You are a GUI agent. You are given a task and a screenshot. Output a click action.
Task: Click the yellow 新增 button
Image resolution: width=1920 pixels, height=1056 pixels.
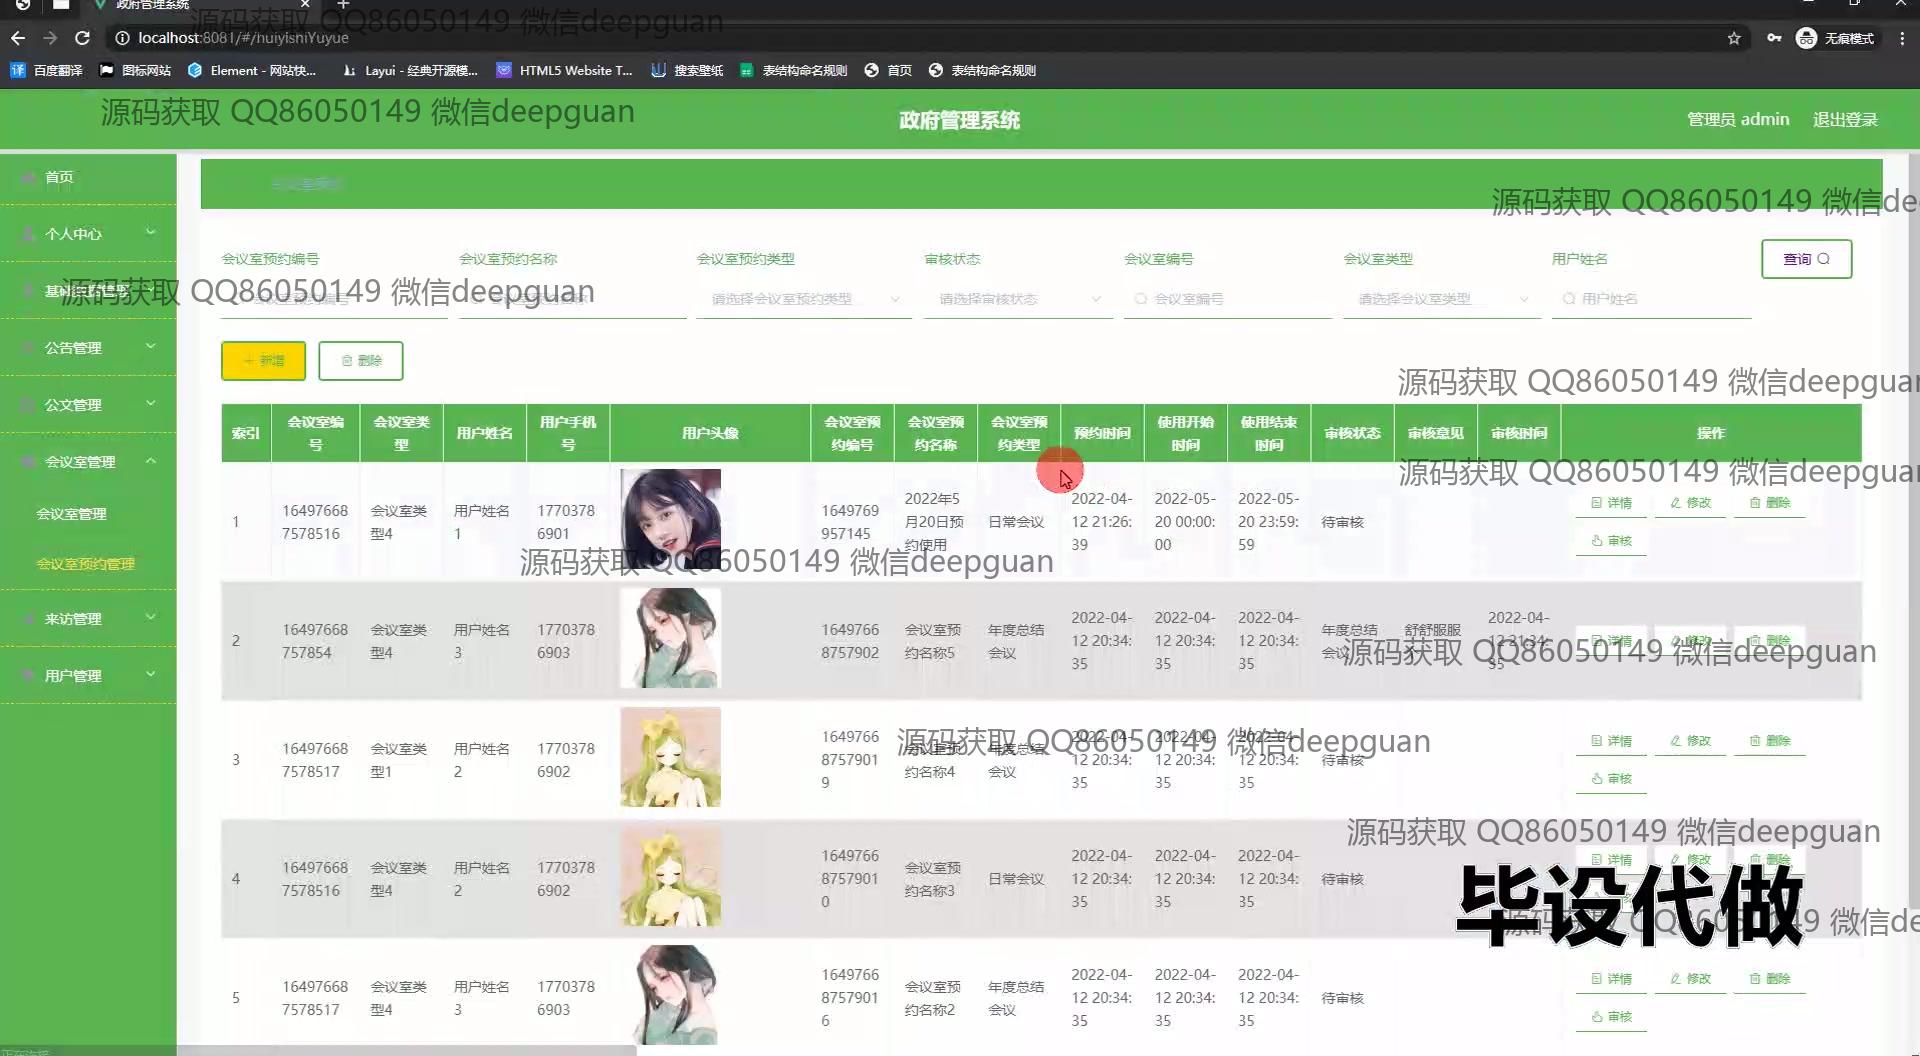click(263, 361)
